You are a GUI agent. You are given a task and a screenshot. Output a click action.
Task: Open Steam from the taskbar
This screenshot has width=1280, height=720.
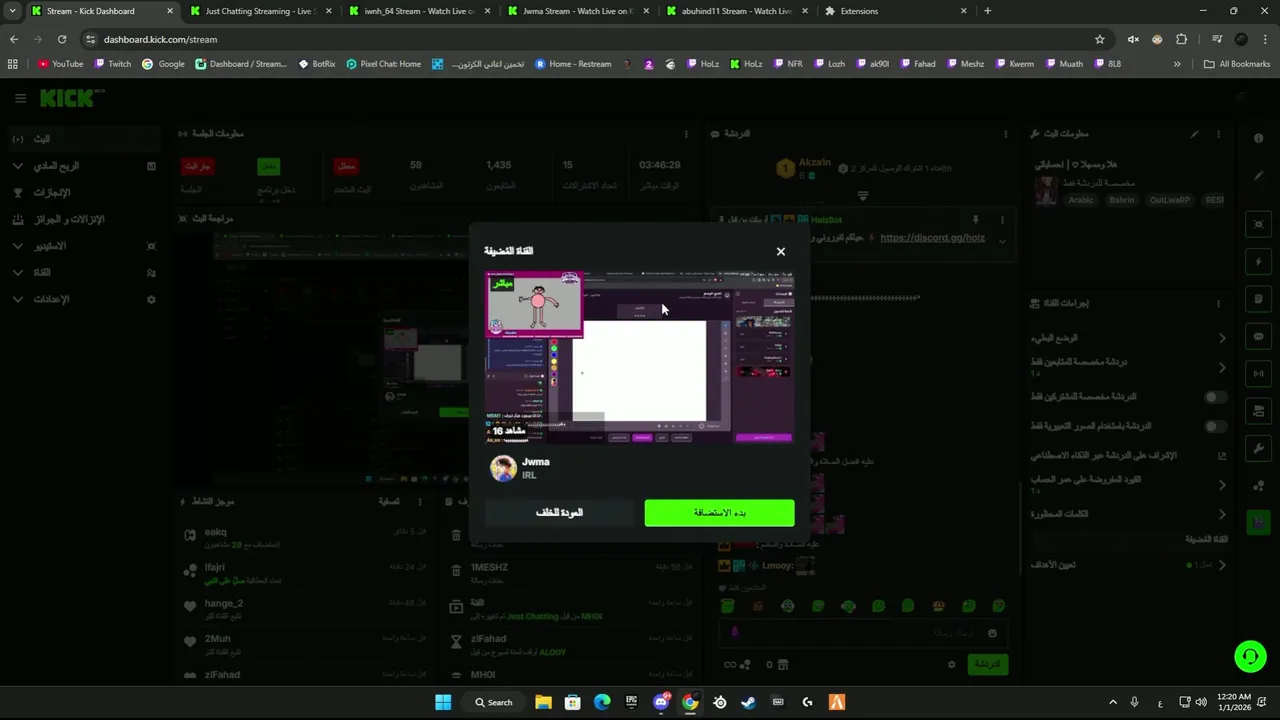(x=749, y=702)
